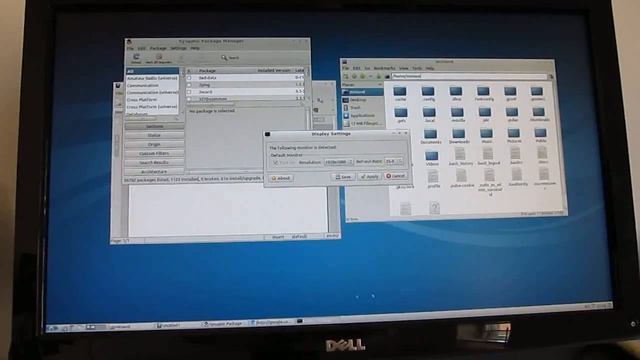Viewport: 640px width, 360px height.
Task: Click the Untitled window taskbar entry
Action: click(x=168, y=325)
